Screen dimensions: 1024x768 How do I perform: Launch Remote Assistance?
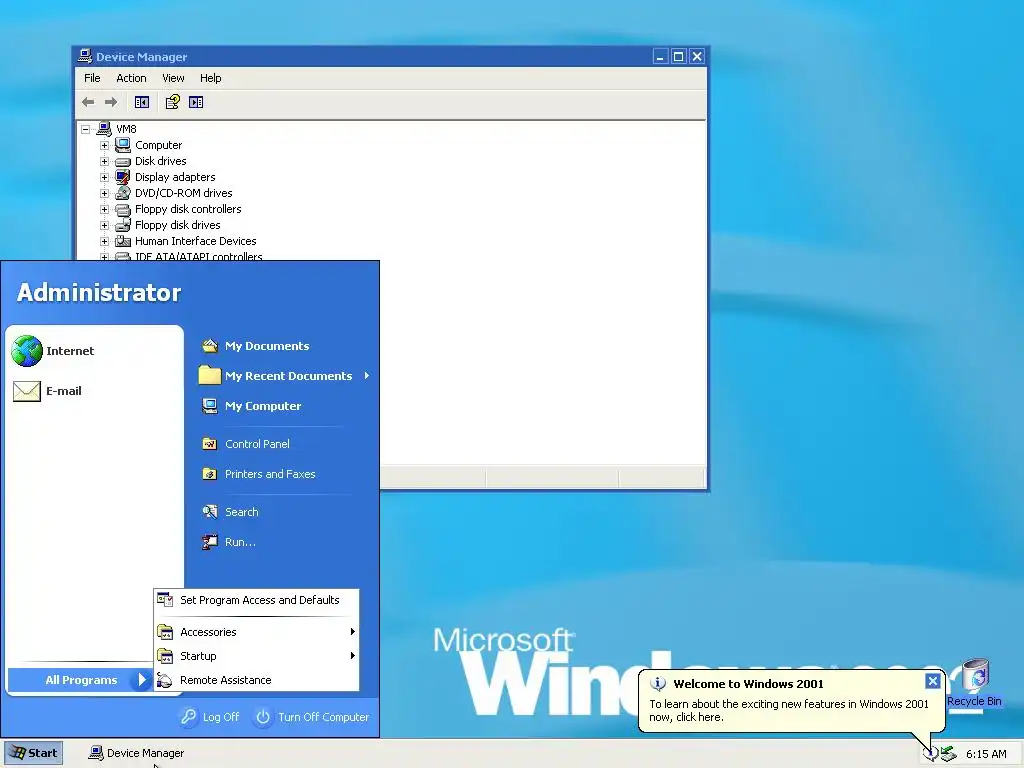[257, 680]
